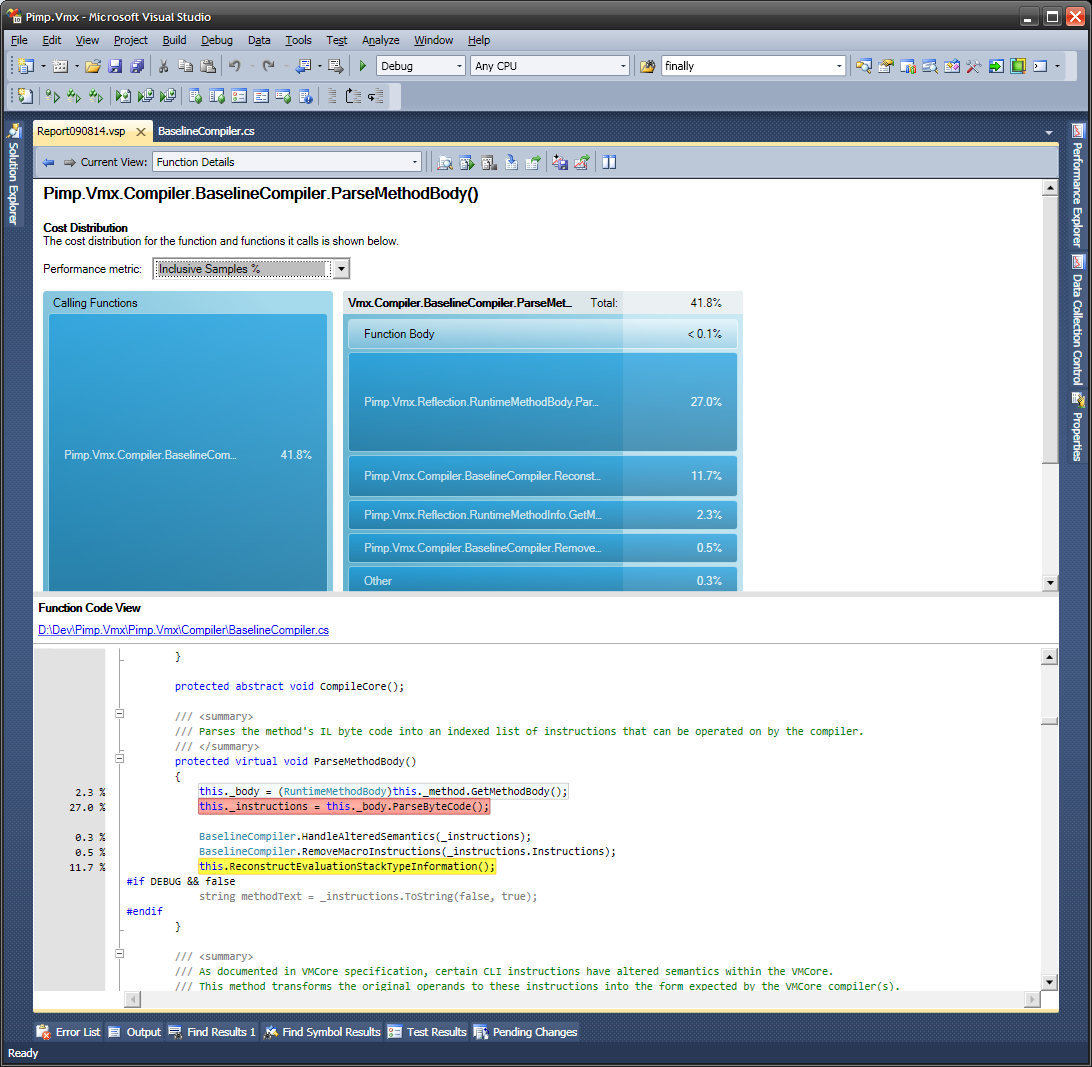Click the Find in Files binoculars icon
The image size is (1092, 1067).
(x=648, y=66)
